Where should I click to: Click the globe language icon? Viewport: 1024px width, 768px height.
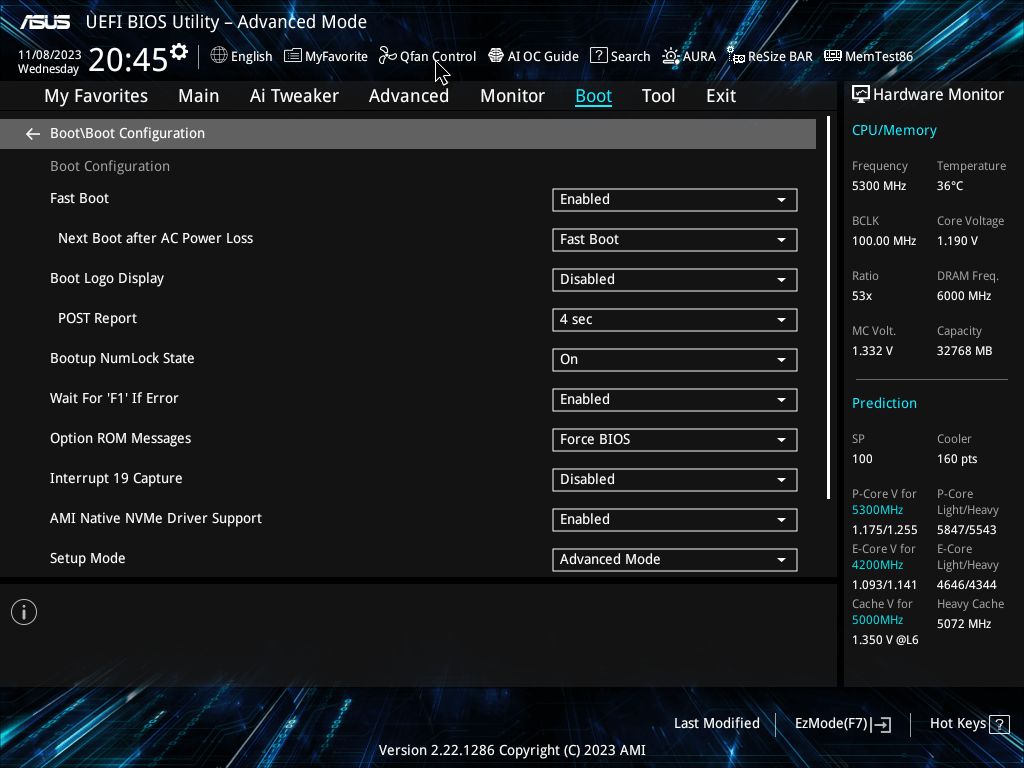[219, 56]
